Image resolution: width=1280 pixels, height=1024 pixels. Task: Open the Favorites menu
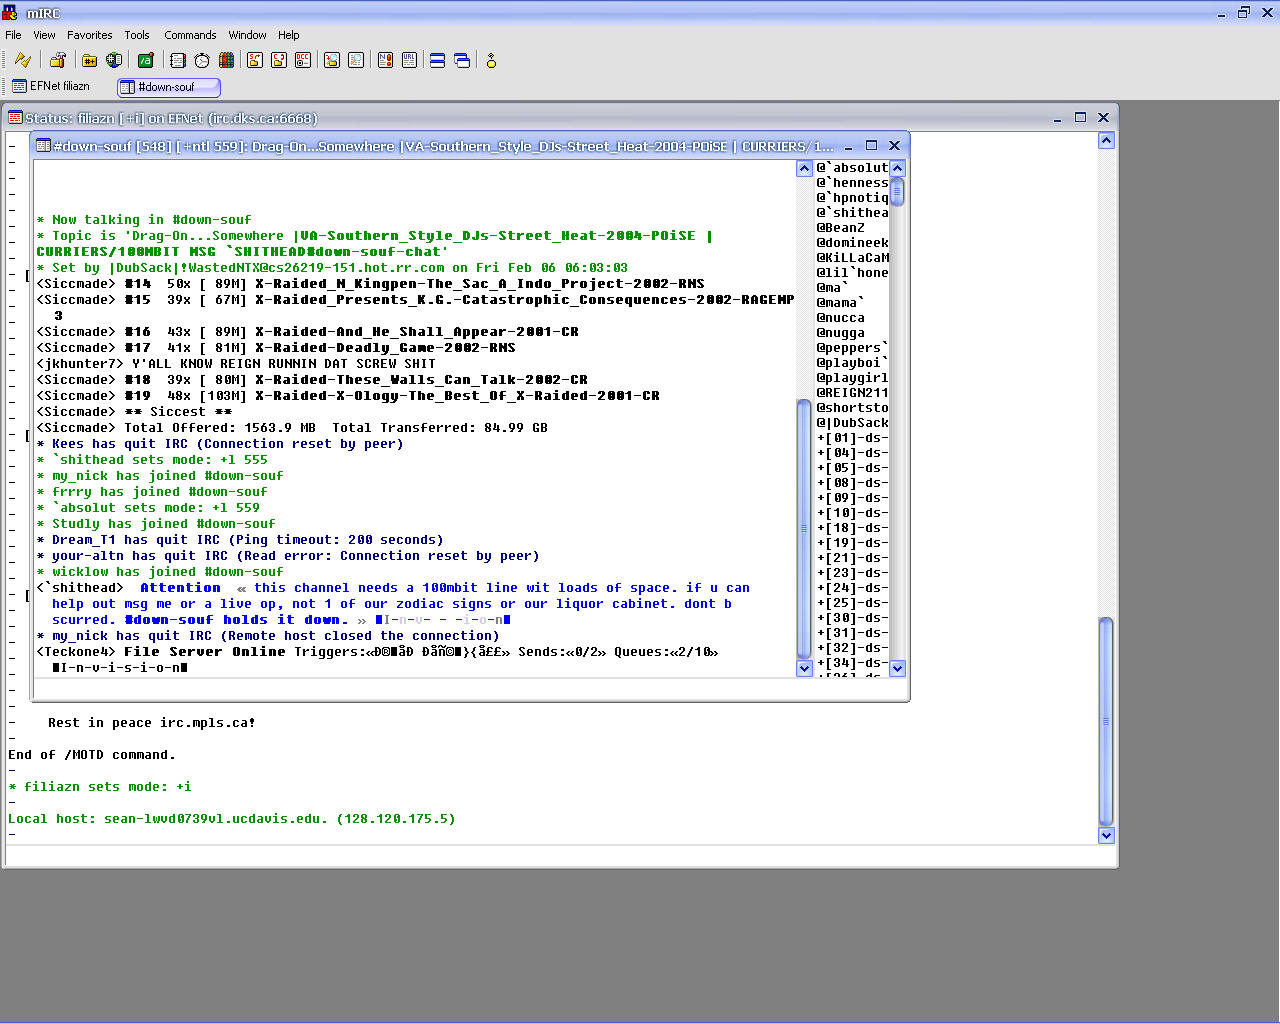[x=89, y=35]
